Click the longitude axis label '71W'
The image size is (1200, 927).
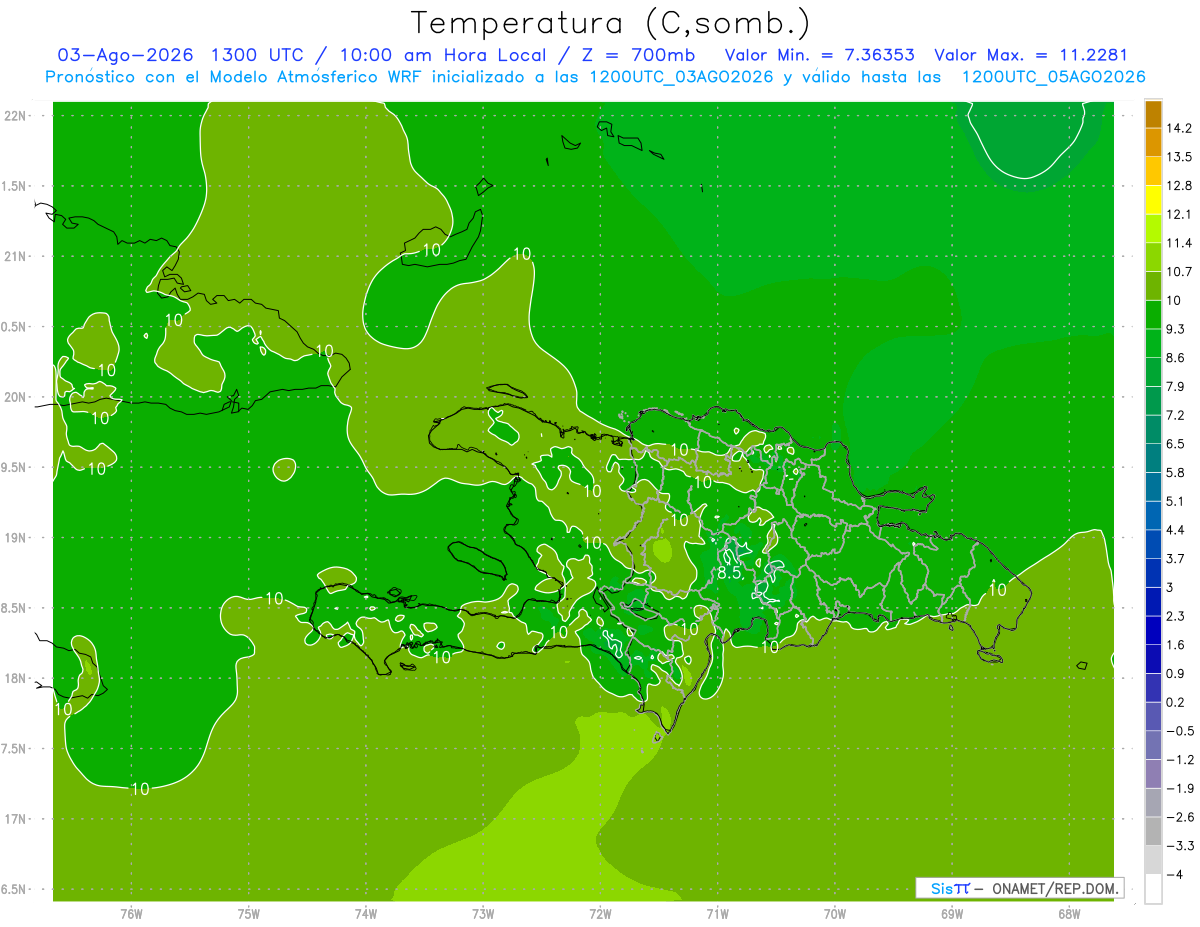(x=717, y=914)
